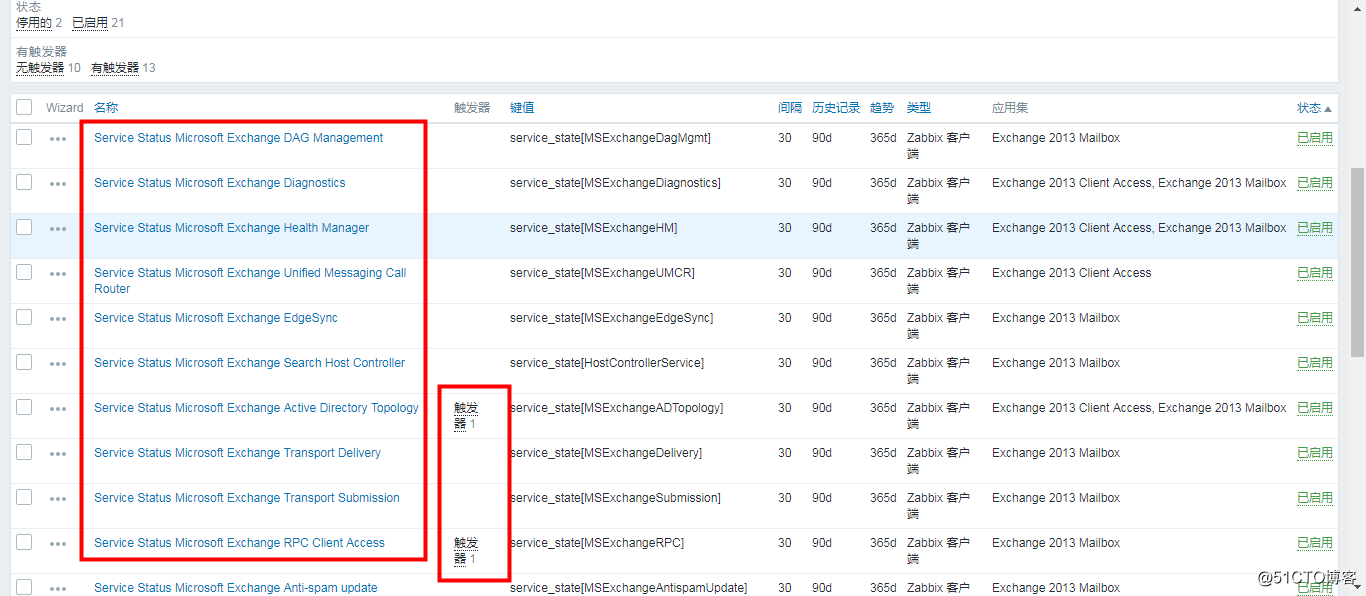Screen dimensions: 1366x596
Task: Open menu dots for Active Directory Topology
Action: coord(58,409)
